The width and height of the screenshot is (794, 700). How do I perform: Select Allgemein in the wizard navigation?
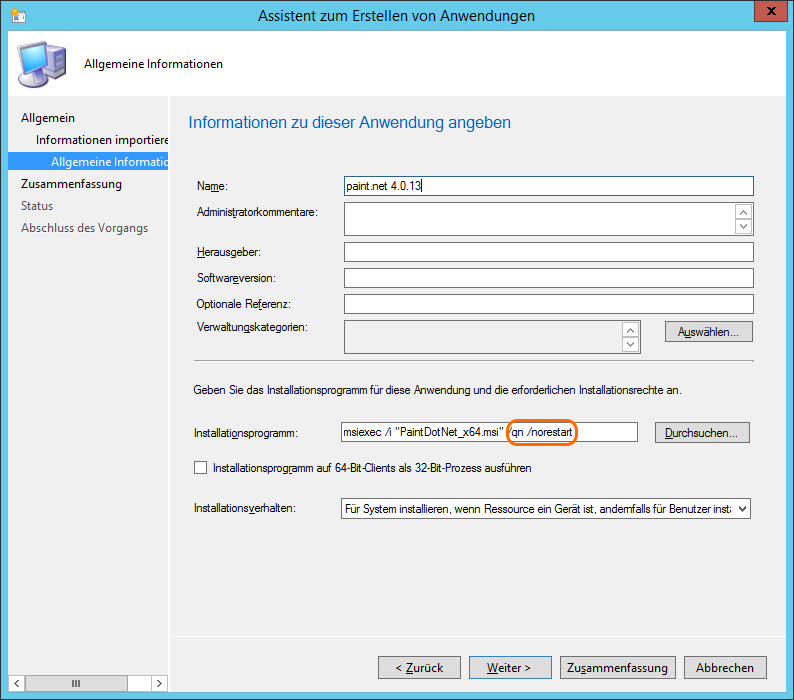[48, 118]
